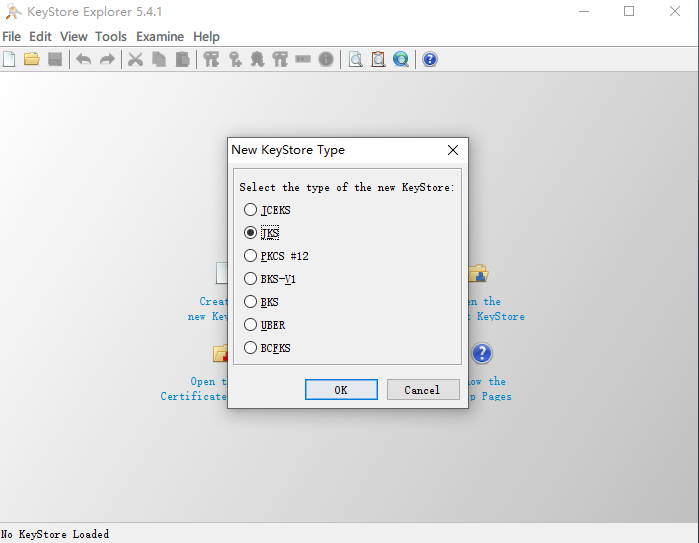The width and height of the screenshot is (699, 543).
Task: Click the 'Create new KeyStore' link text
Action: (x=208, y=309)
